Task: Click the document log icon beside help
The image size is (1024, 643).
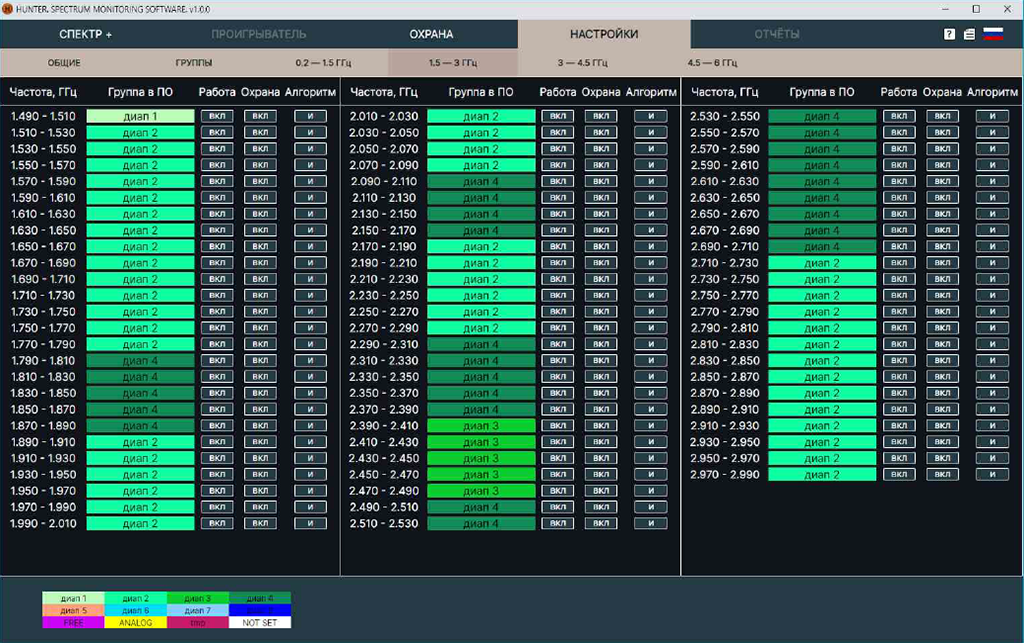Action: pyautogui.click(x=969, y=34)
